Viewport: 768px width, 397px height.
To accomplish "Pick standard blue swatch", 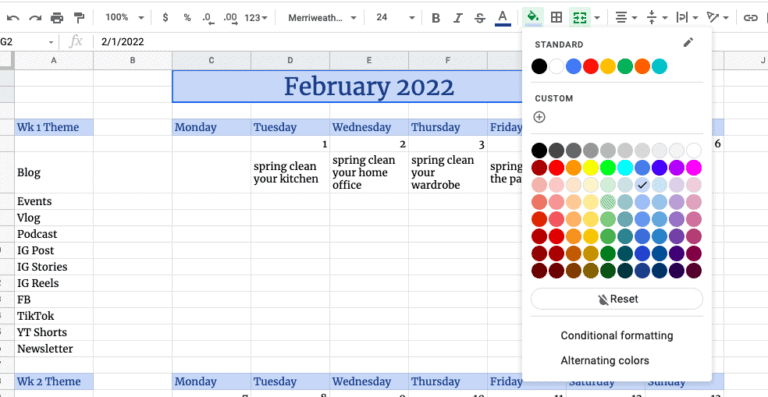I will [x=574, y=66].
